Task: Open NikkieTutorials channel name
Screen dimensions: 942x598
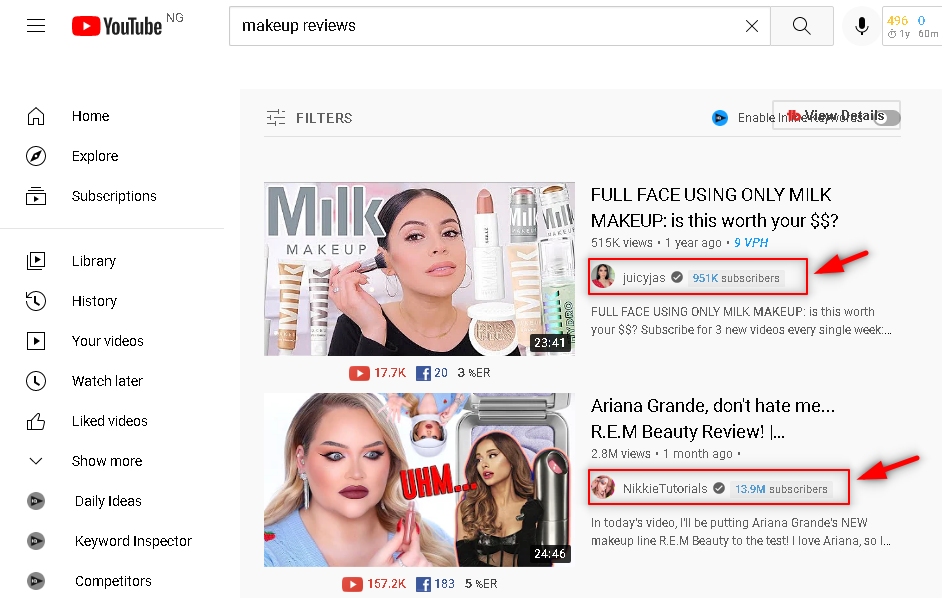Action: 665,488
